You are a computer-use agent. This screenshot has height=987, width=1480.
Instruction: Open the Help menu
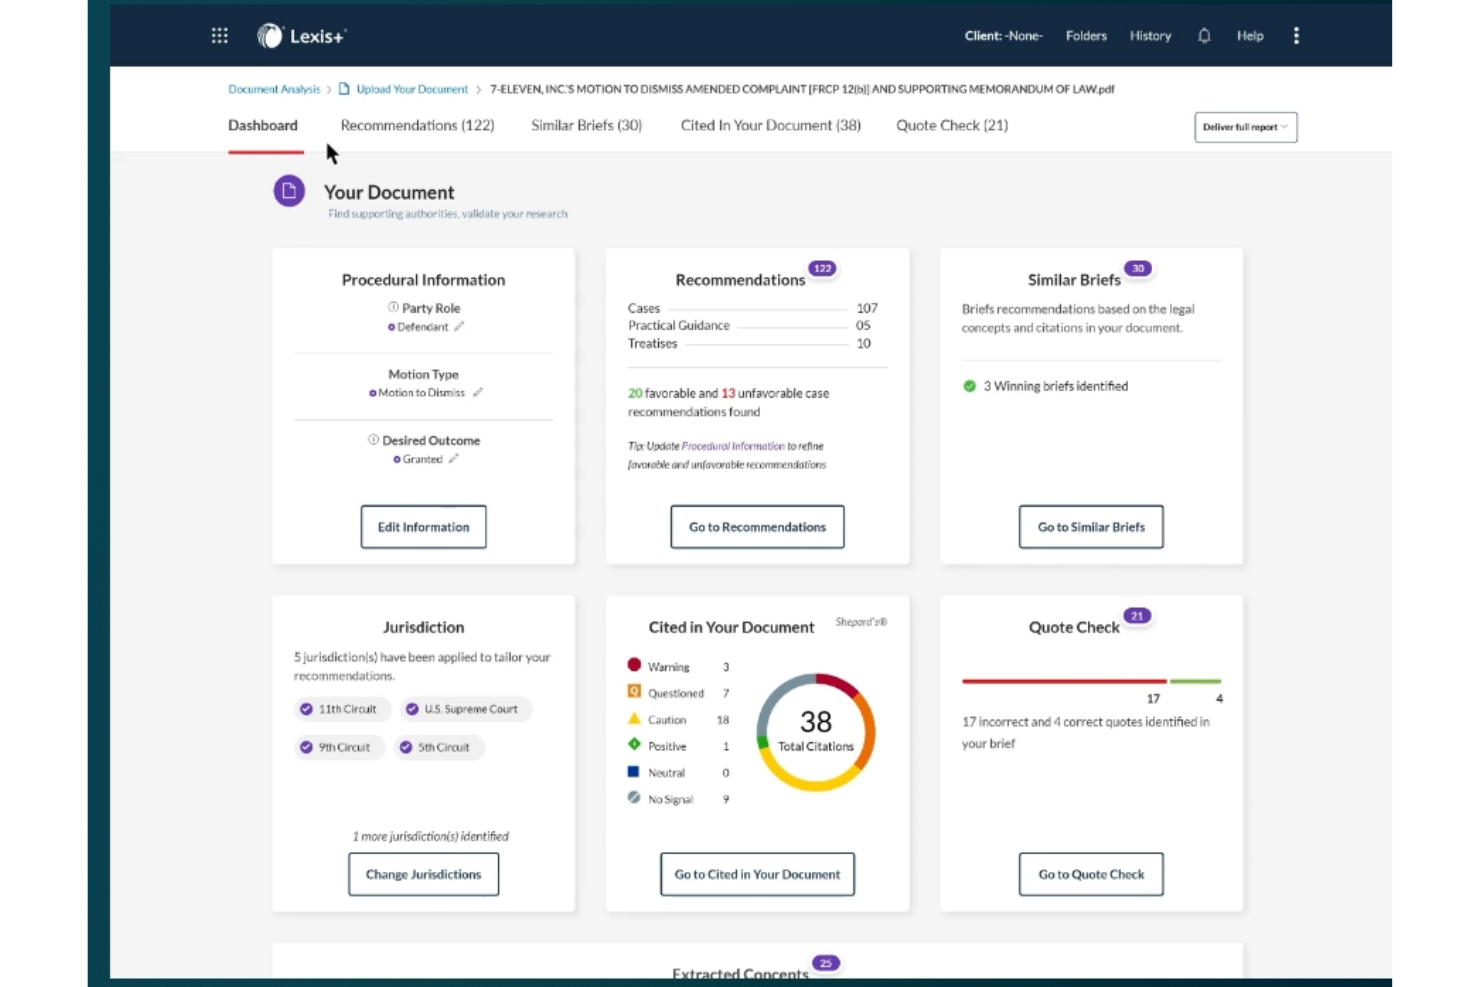coord(1250,36)
